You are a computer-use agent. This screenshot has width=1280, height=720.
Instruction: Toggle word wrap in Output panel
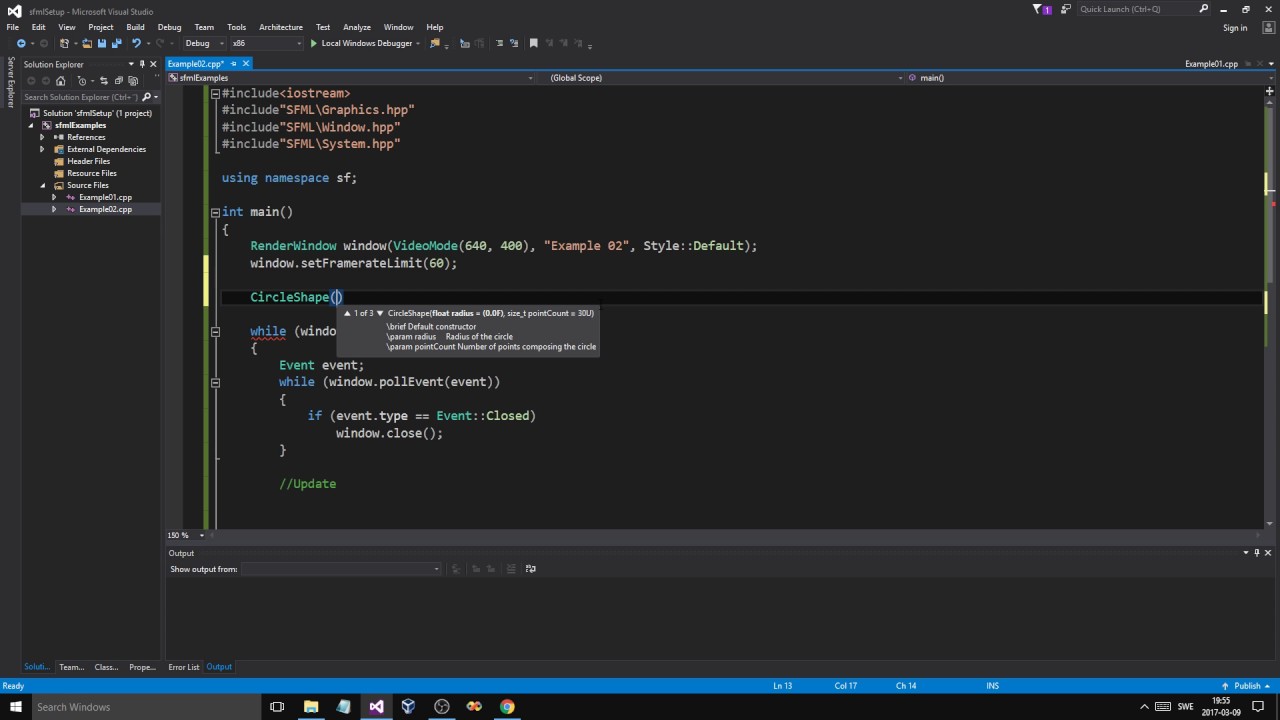tap(530, 569)
